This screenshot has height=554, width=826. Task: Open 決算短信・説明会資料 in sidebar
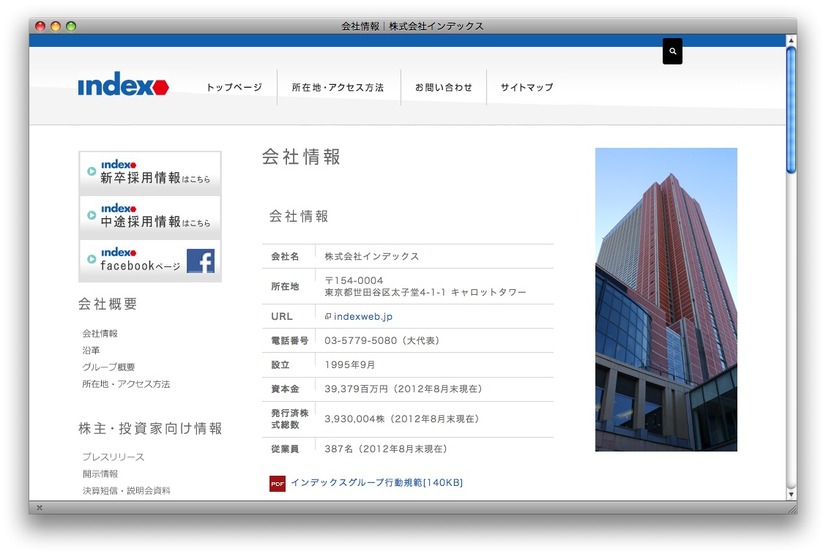click(x=126, y=491)
